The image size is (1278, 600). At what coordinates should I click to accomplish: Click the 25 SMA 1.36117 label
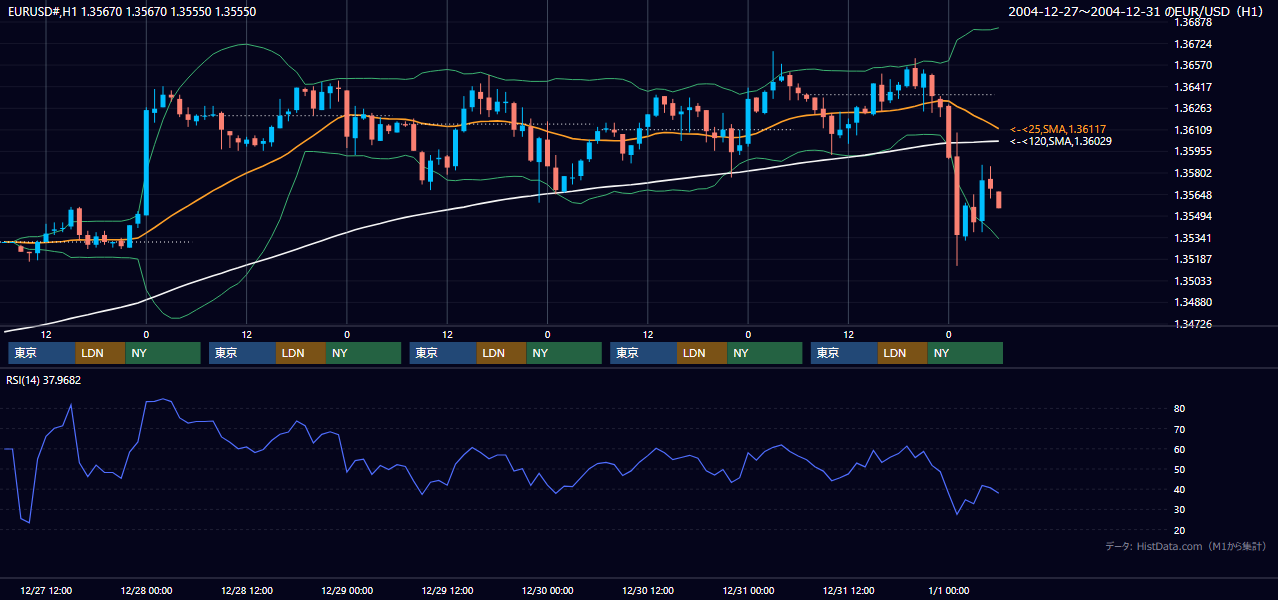pyautogui.click(x=1058, y=129)
